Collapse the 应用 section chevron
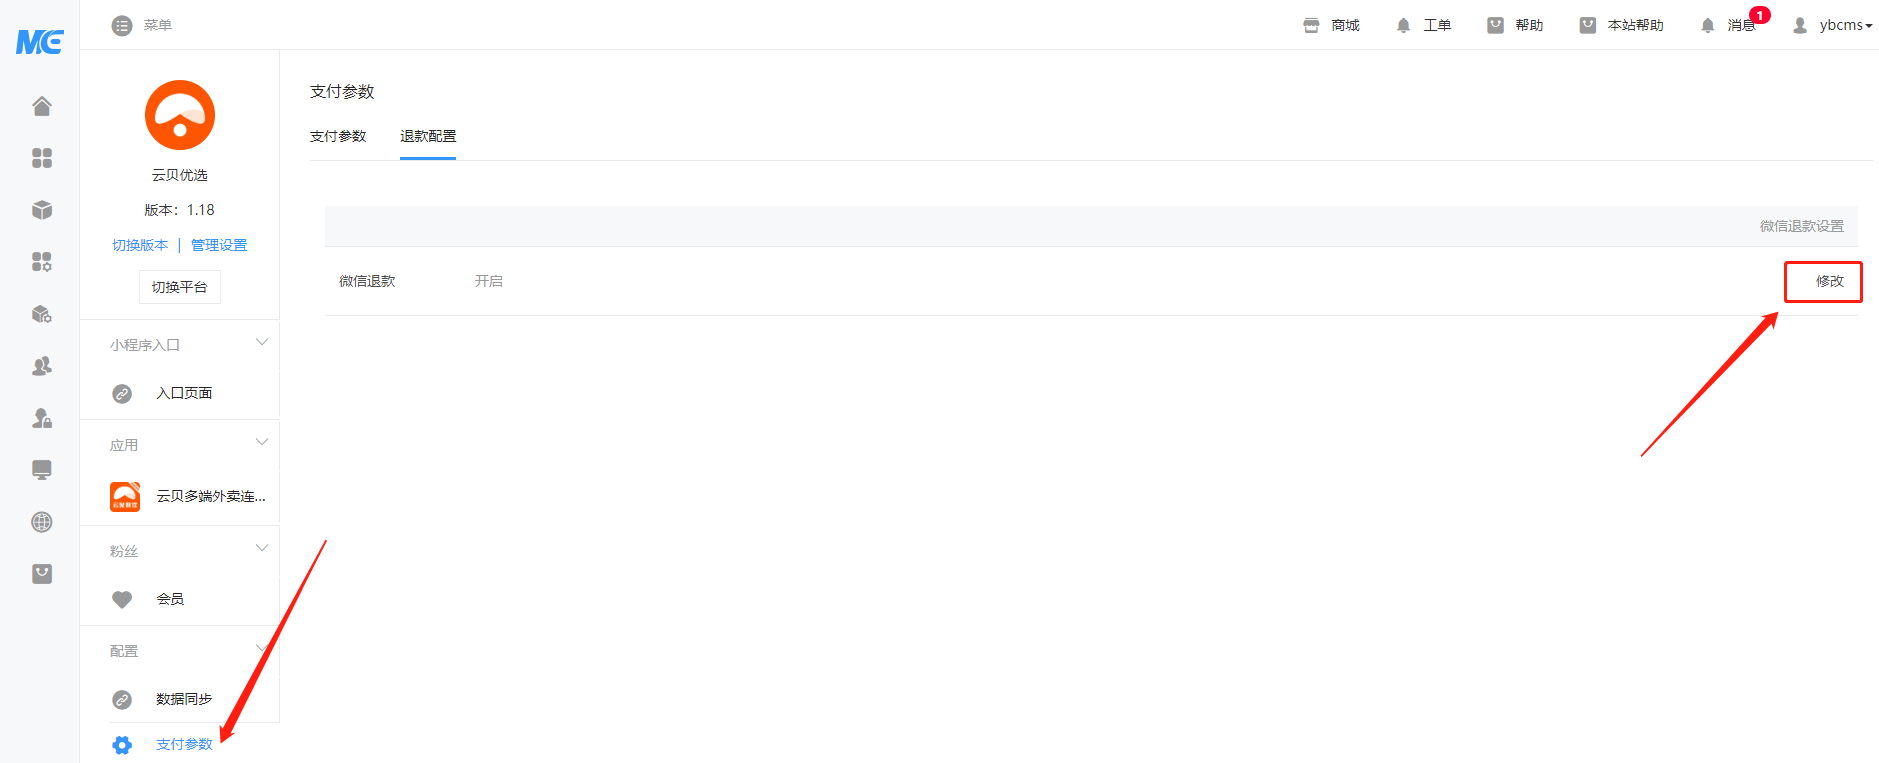The height and width of the screenshot is (763, 1879). click(x=262, y=443)
